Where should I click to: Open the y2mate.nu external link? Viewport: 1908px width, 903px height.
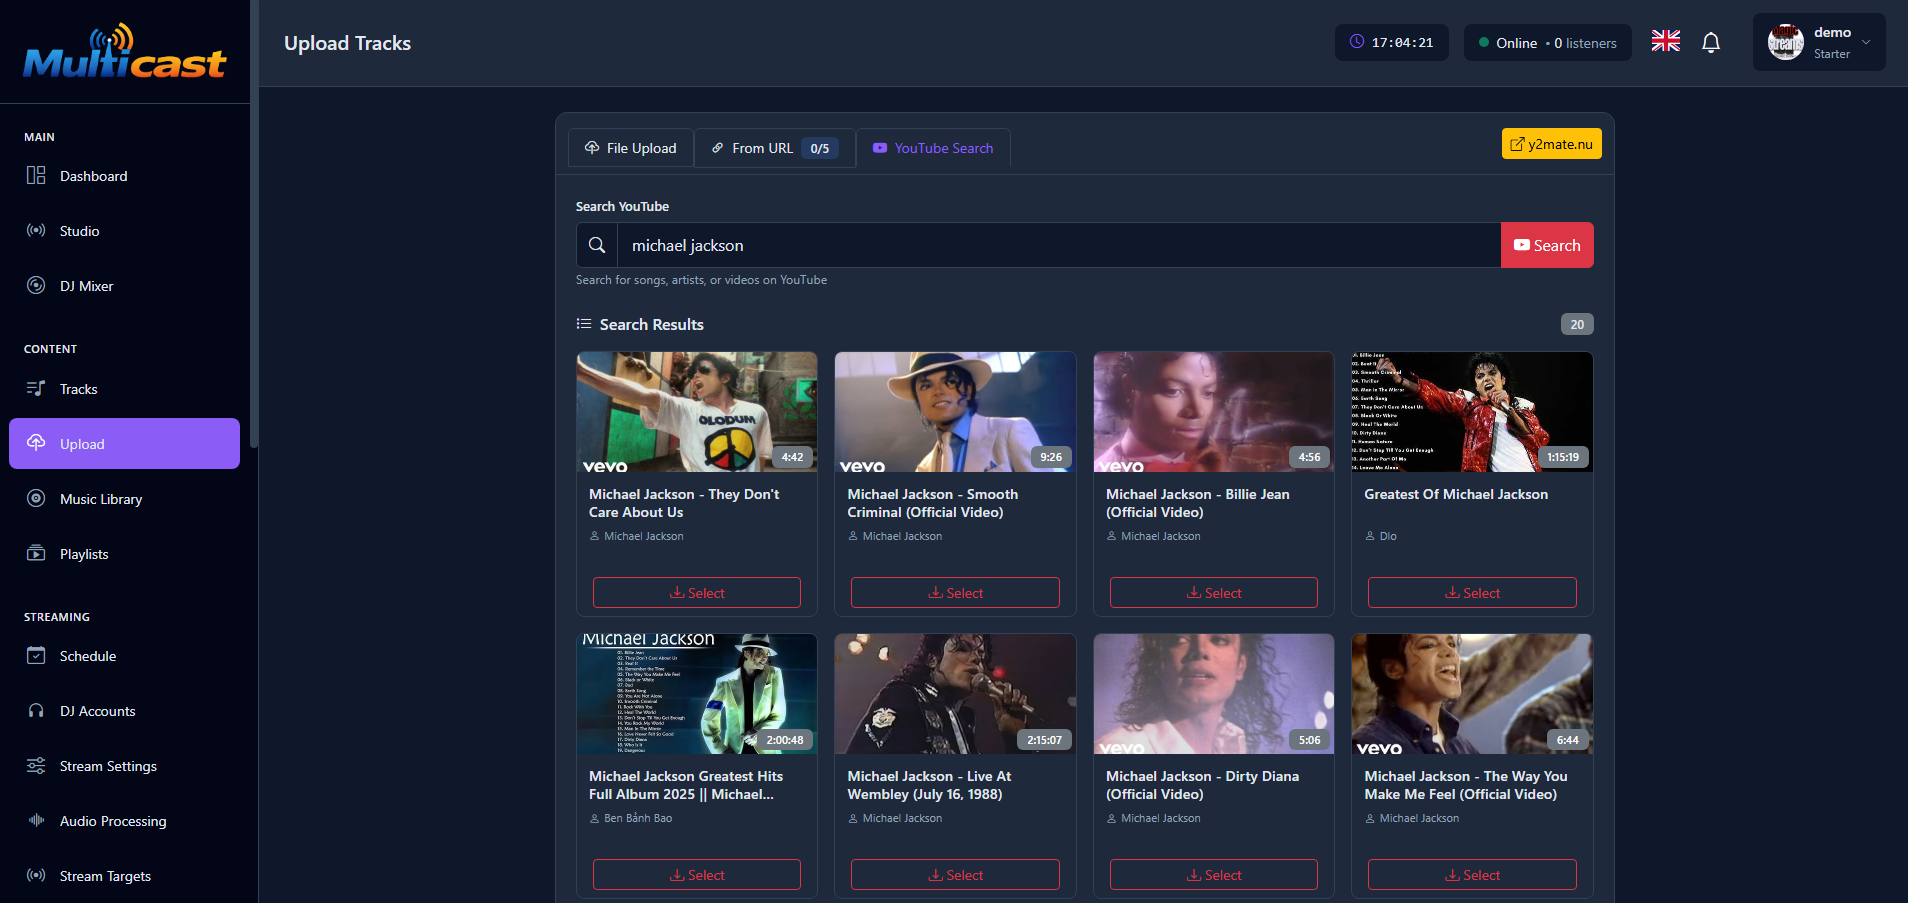(1551, 144)
